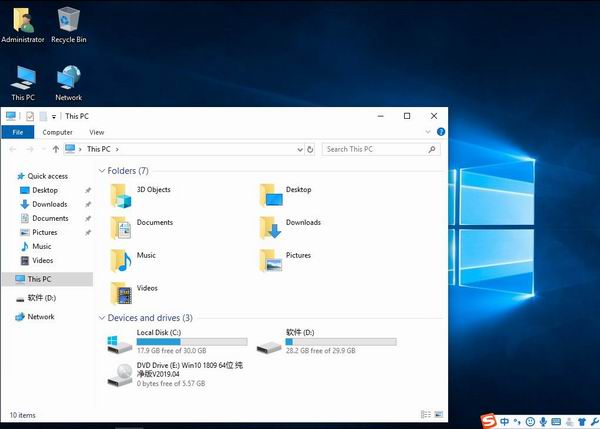Select Local Disk (C:) drive

click(x=177, y=342)
